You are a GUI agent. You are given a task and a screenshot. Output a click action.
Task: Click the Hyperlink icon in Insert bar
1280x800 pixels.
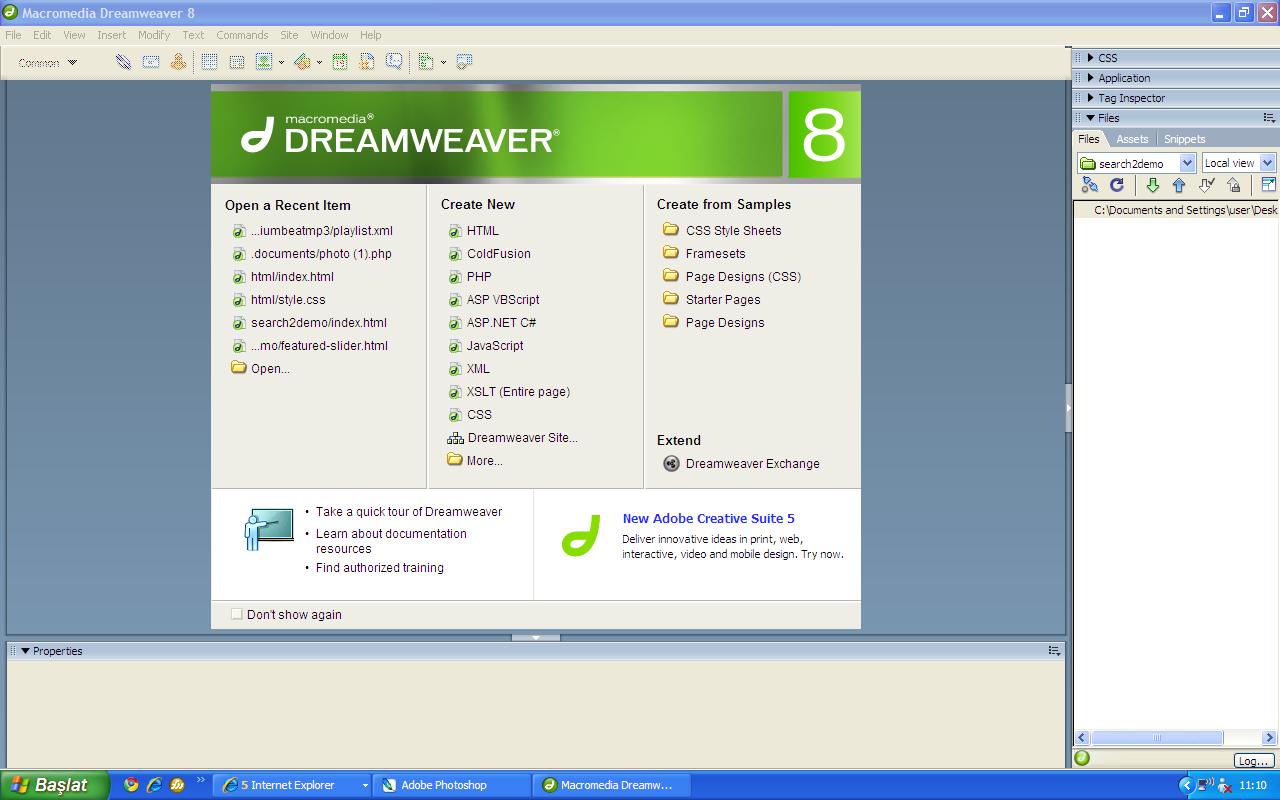pyautogui.click(x=123, y=62)
